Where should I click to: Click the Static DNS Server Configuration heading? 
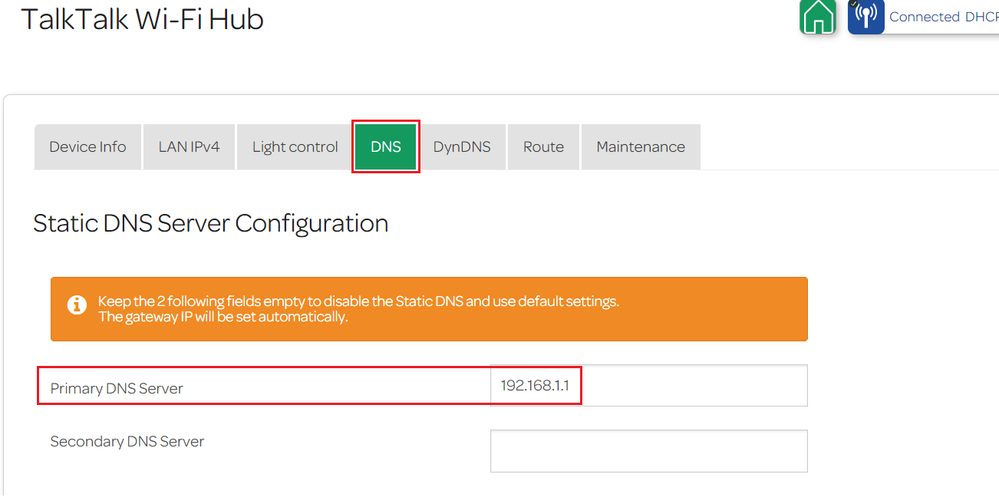coord(211,224)
